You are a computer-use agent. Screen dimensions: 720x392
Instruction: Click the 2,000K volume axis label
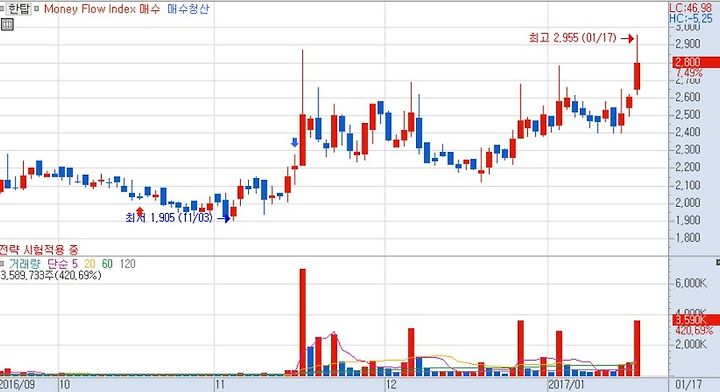click(x=691, y=344)
